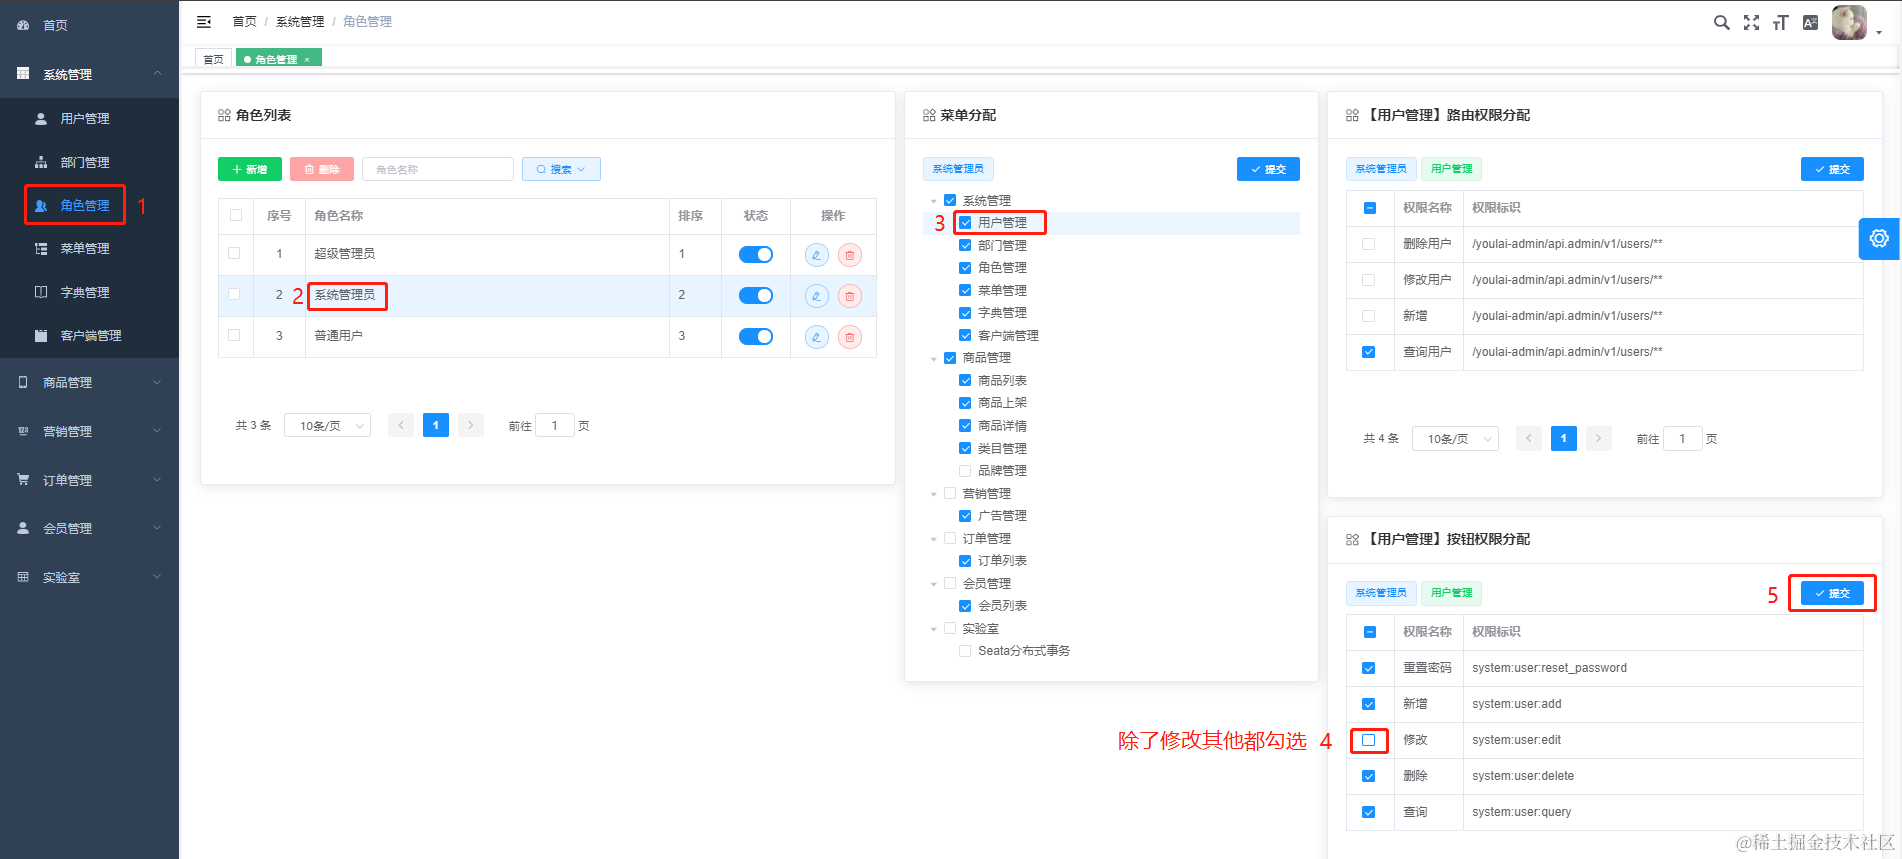
Task: Collapse the 系统管理 sidebar group
Action: [89, 74]
